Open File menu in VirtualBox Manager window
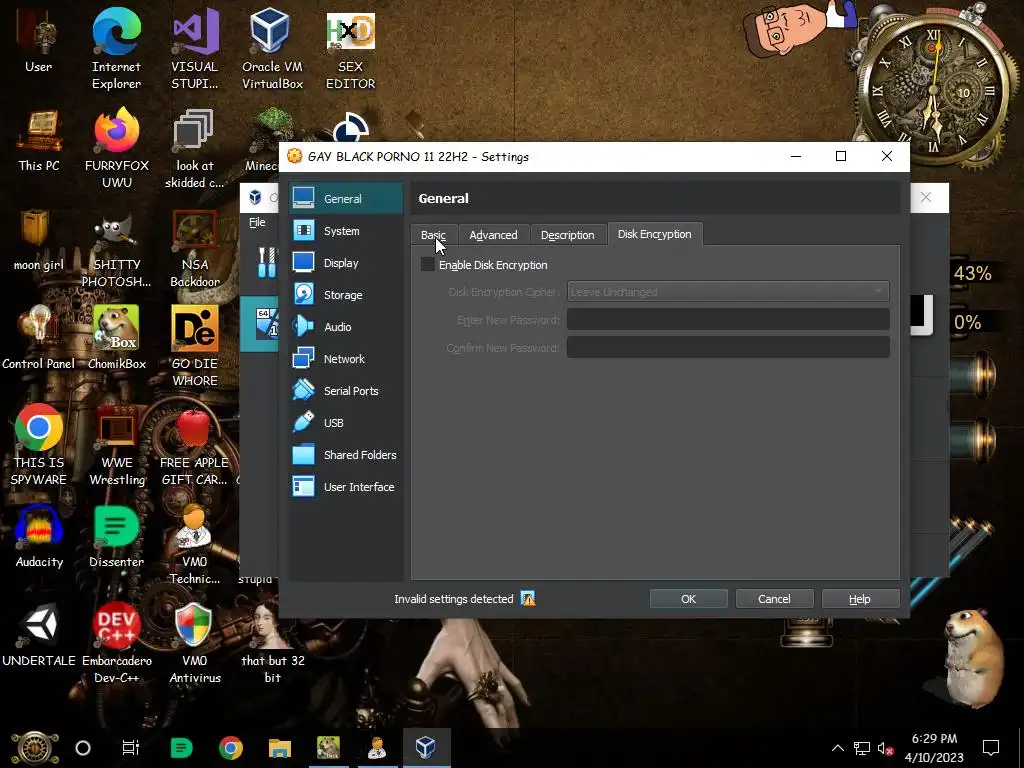Viewport: 1024px width, 768px height. 257,222
